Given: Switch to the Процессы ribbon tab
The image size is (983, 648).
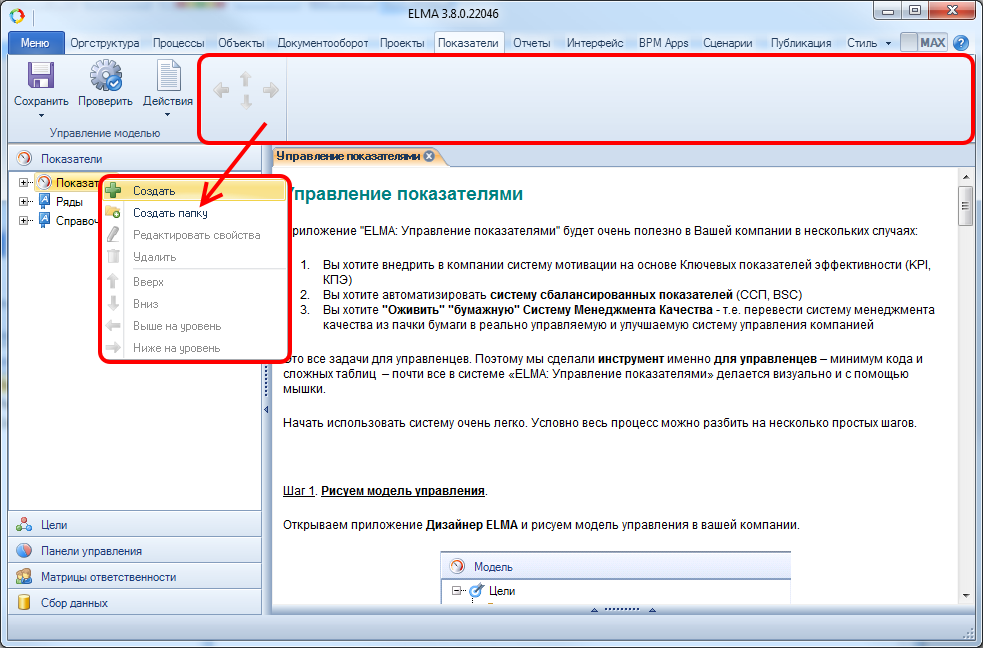Looking at the screenshot, I should [180, 43].
